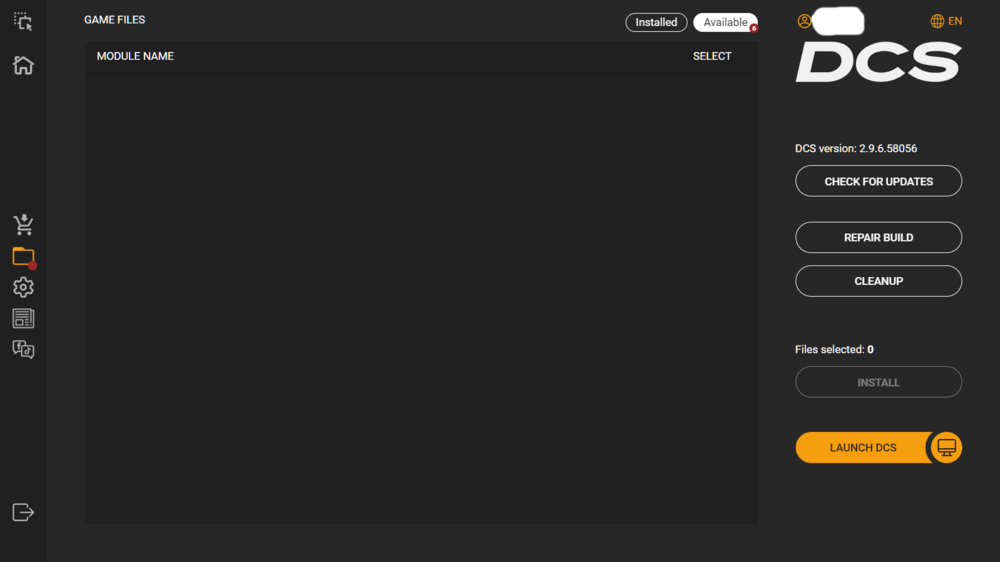Select the EN language selector
The image size is (1000, 562).
955,21
